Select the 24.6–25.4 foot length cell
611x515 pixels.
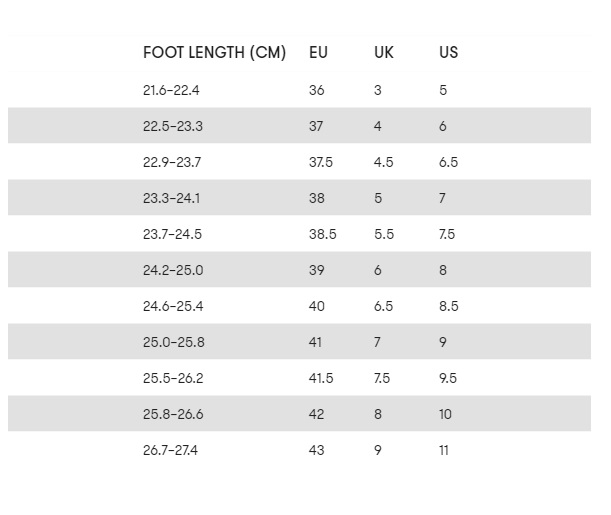coord(173,306)
